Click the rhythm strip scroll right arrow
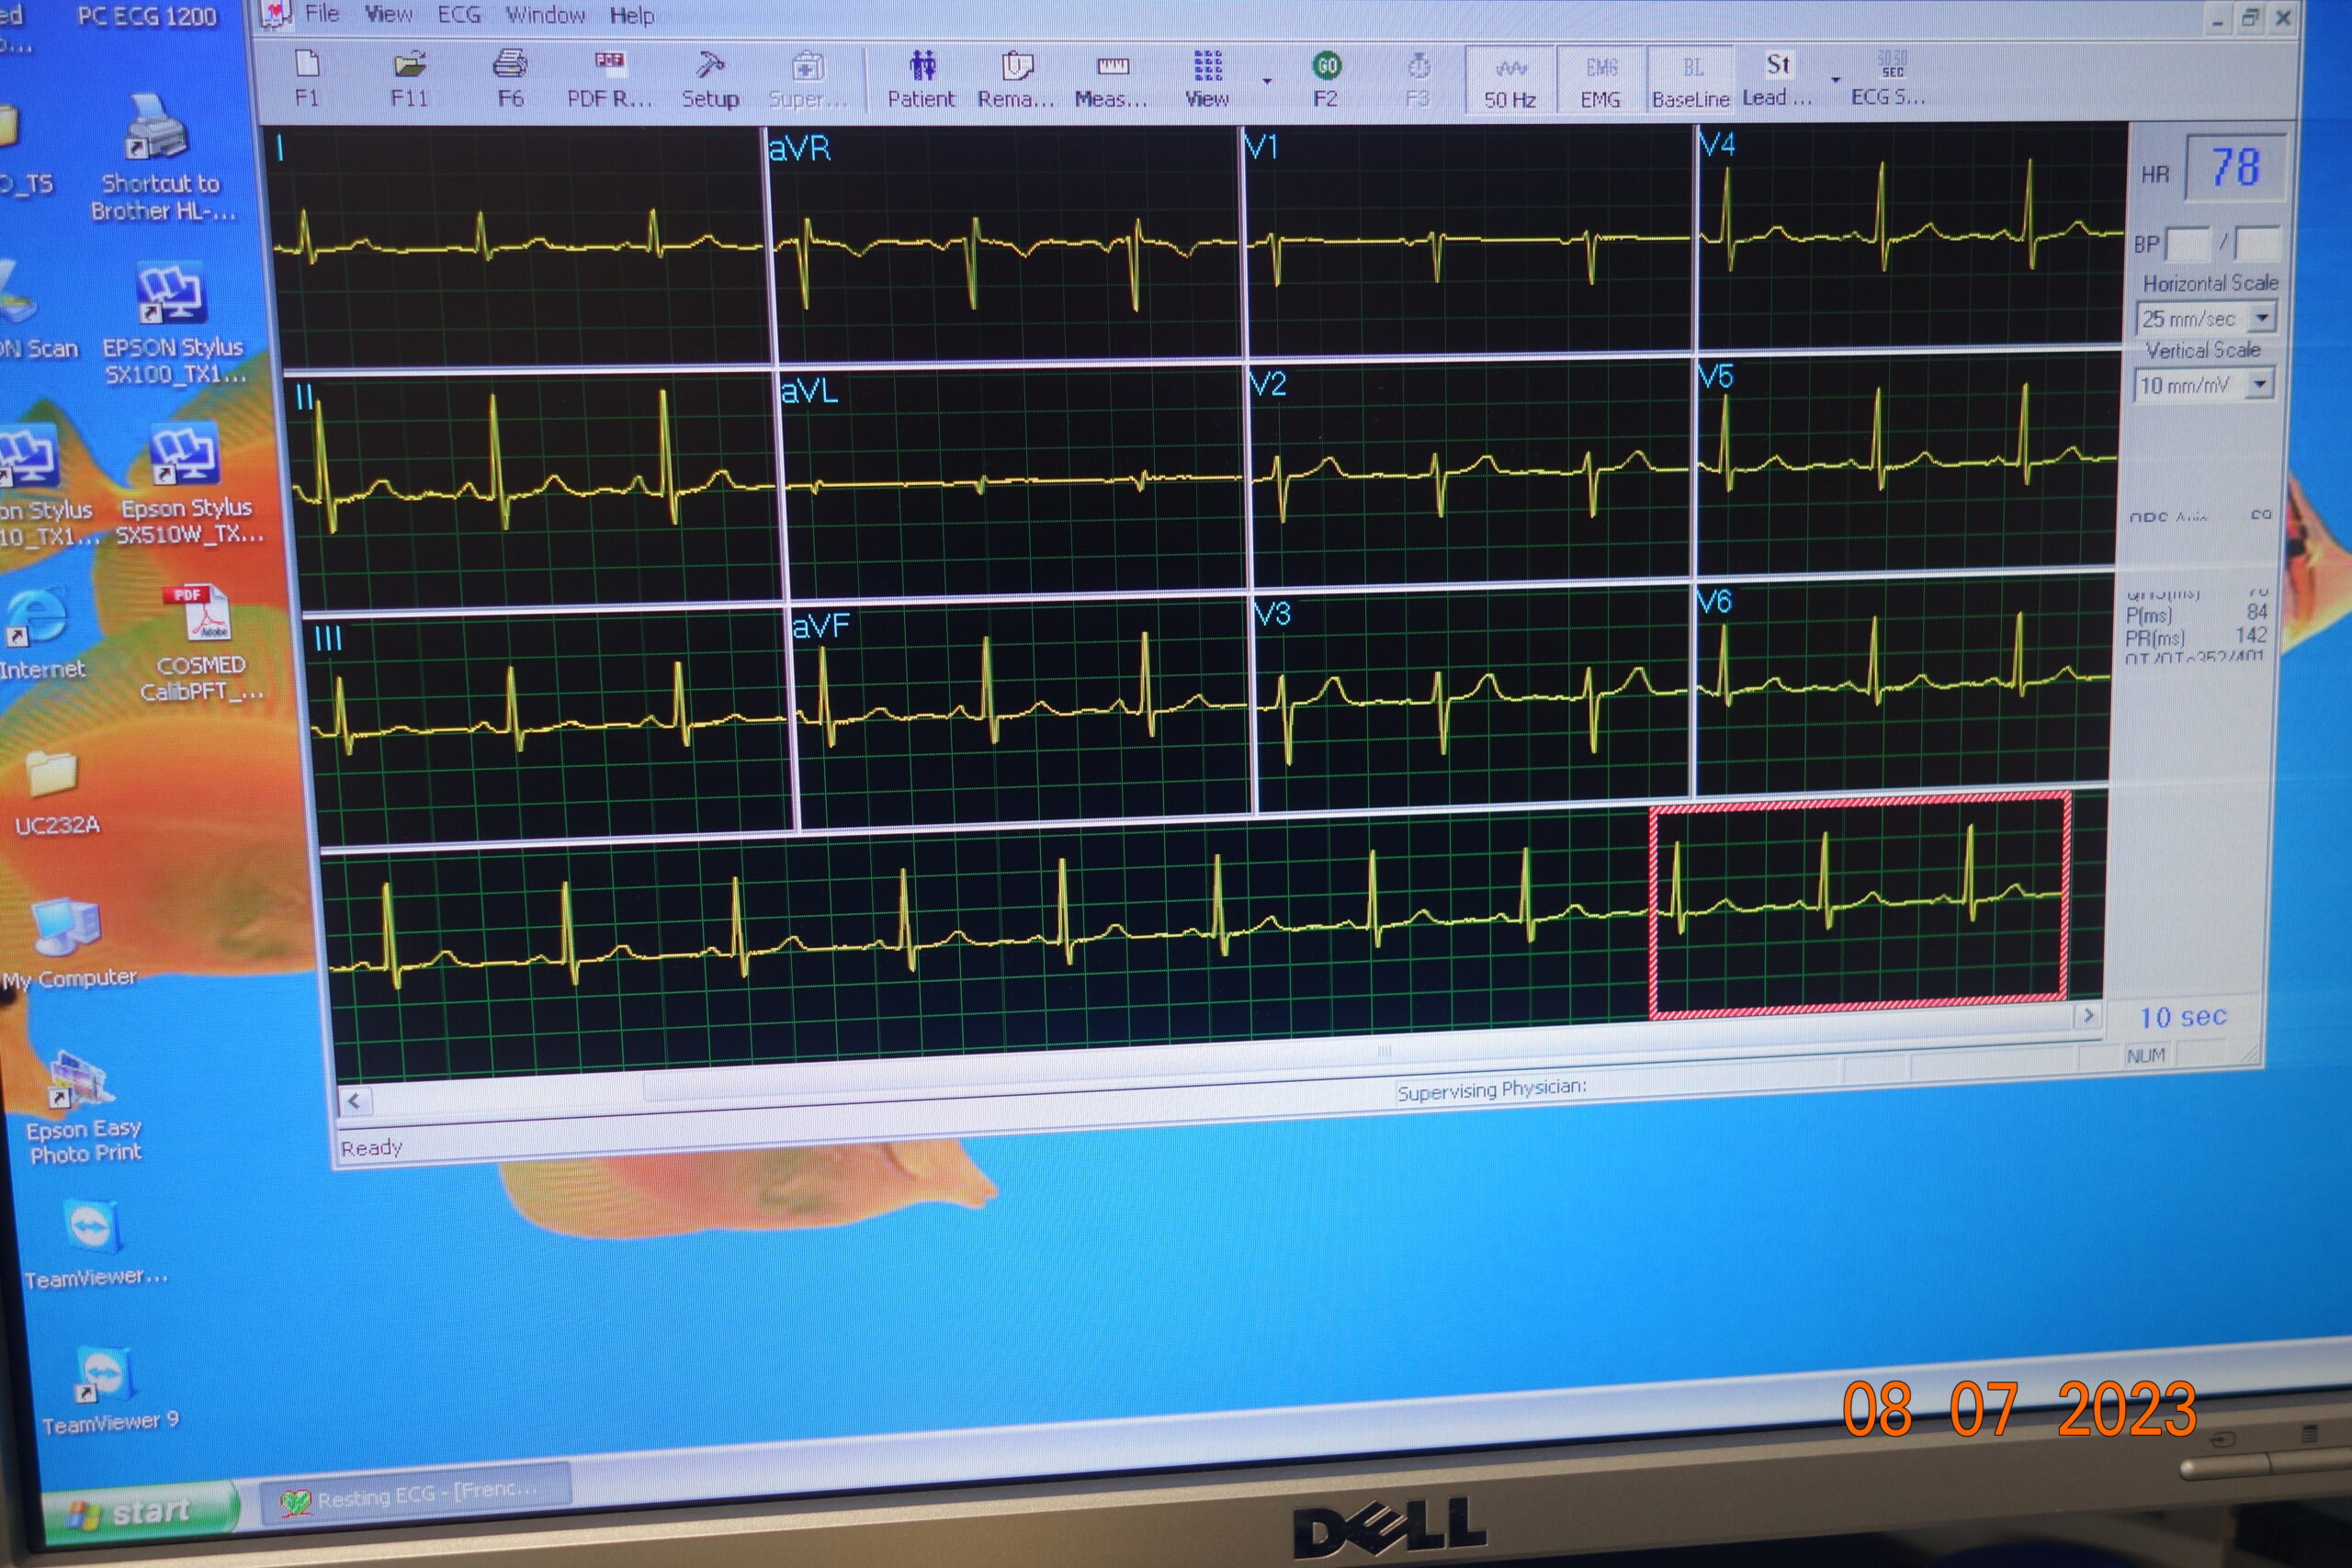 tap(2088, 1016)
